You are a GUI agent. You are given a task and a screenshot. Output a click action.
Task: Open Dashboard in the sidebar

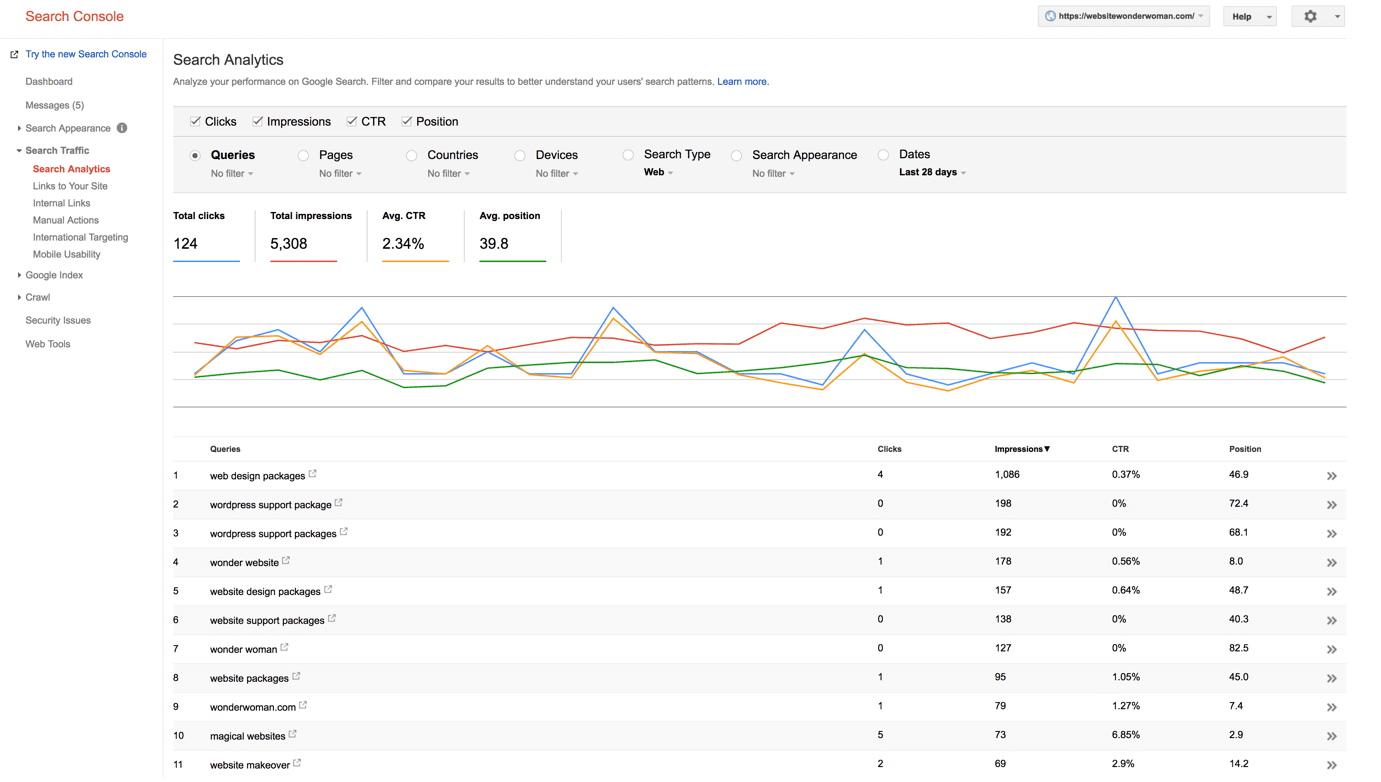[x=49, y=82]
